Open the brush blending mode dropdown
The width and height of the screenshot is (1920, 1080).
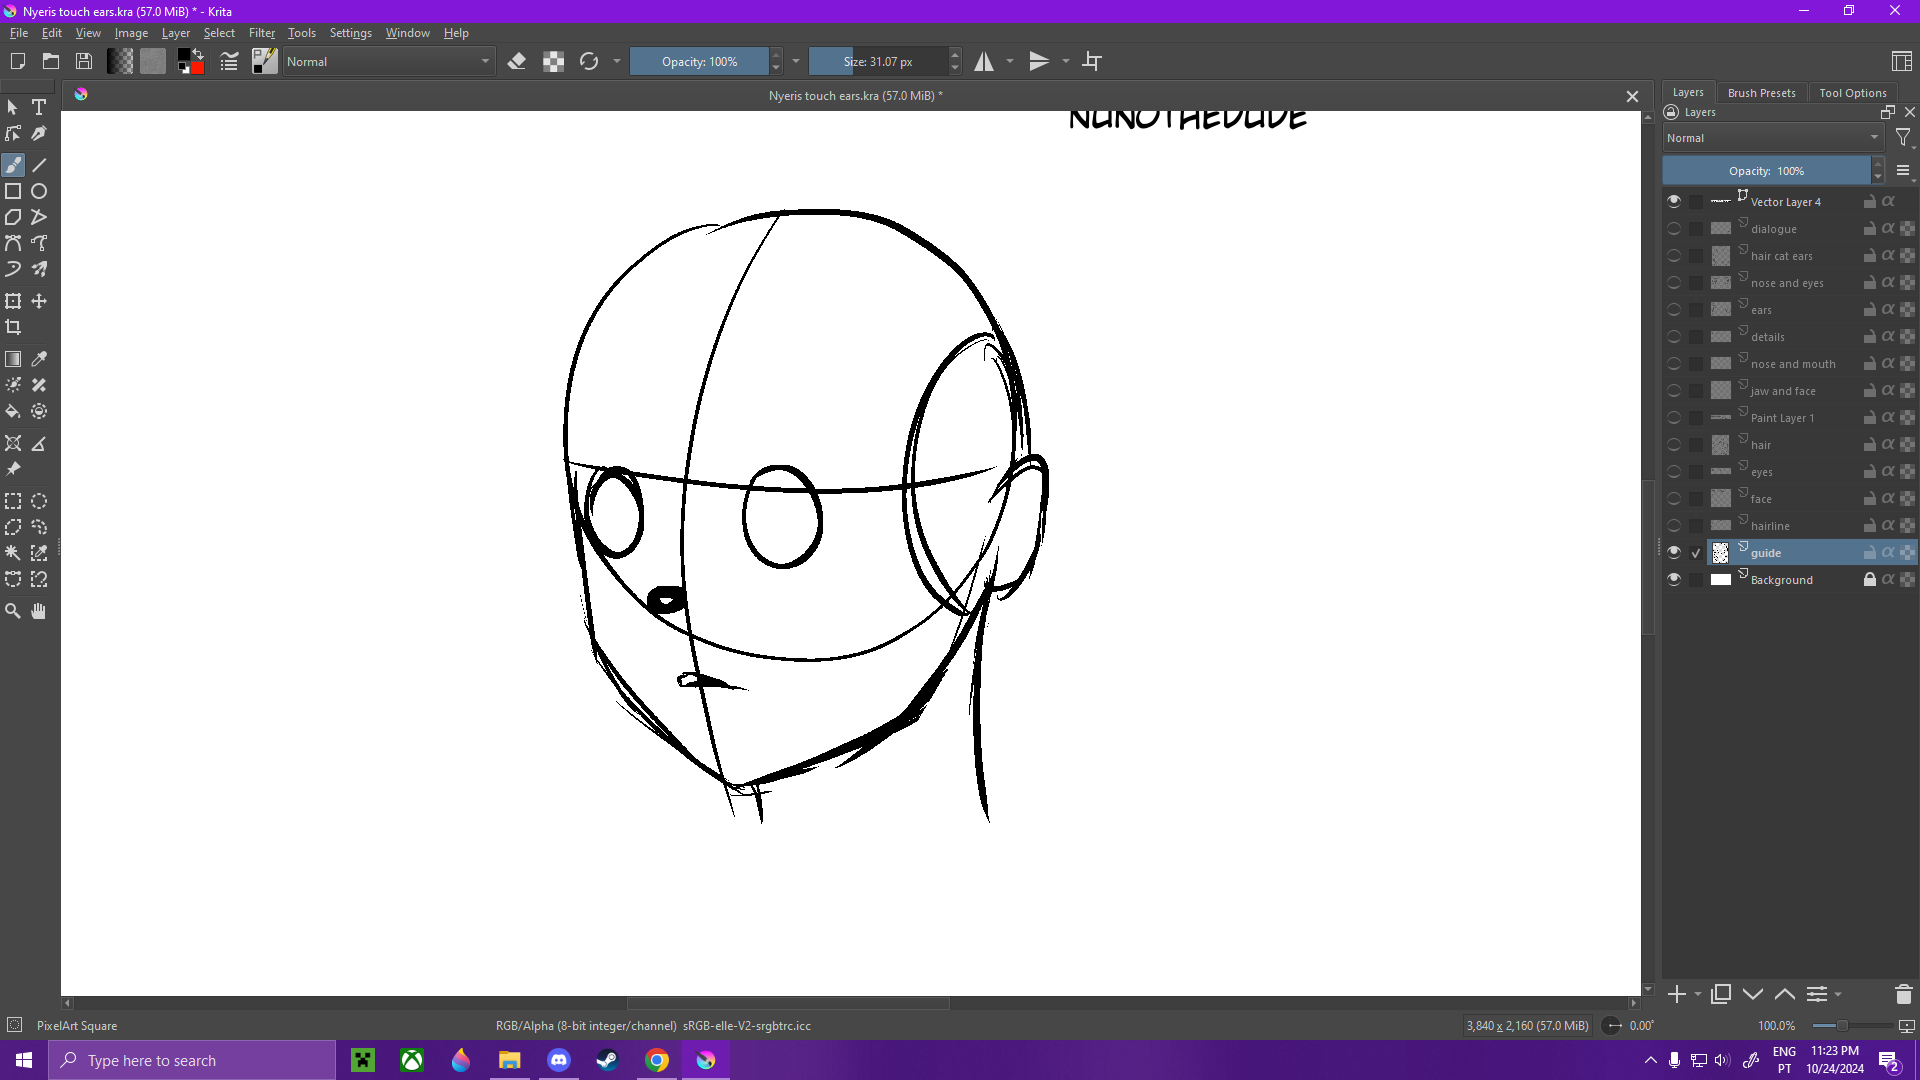(388, 62)
